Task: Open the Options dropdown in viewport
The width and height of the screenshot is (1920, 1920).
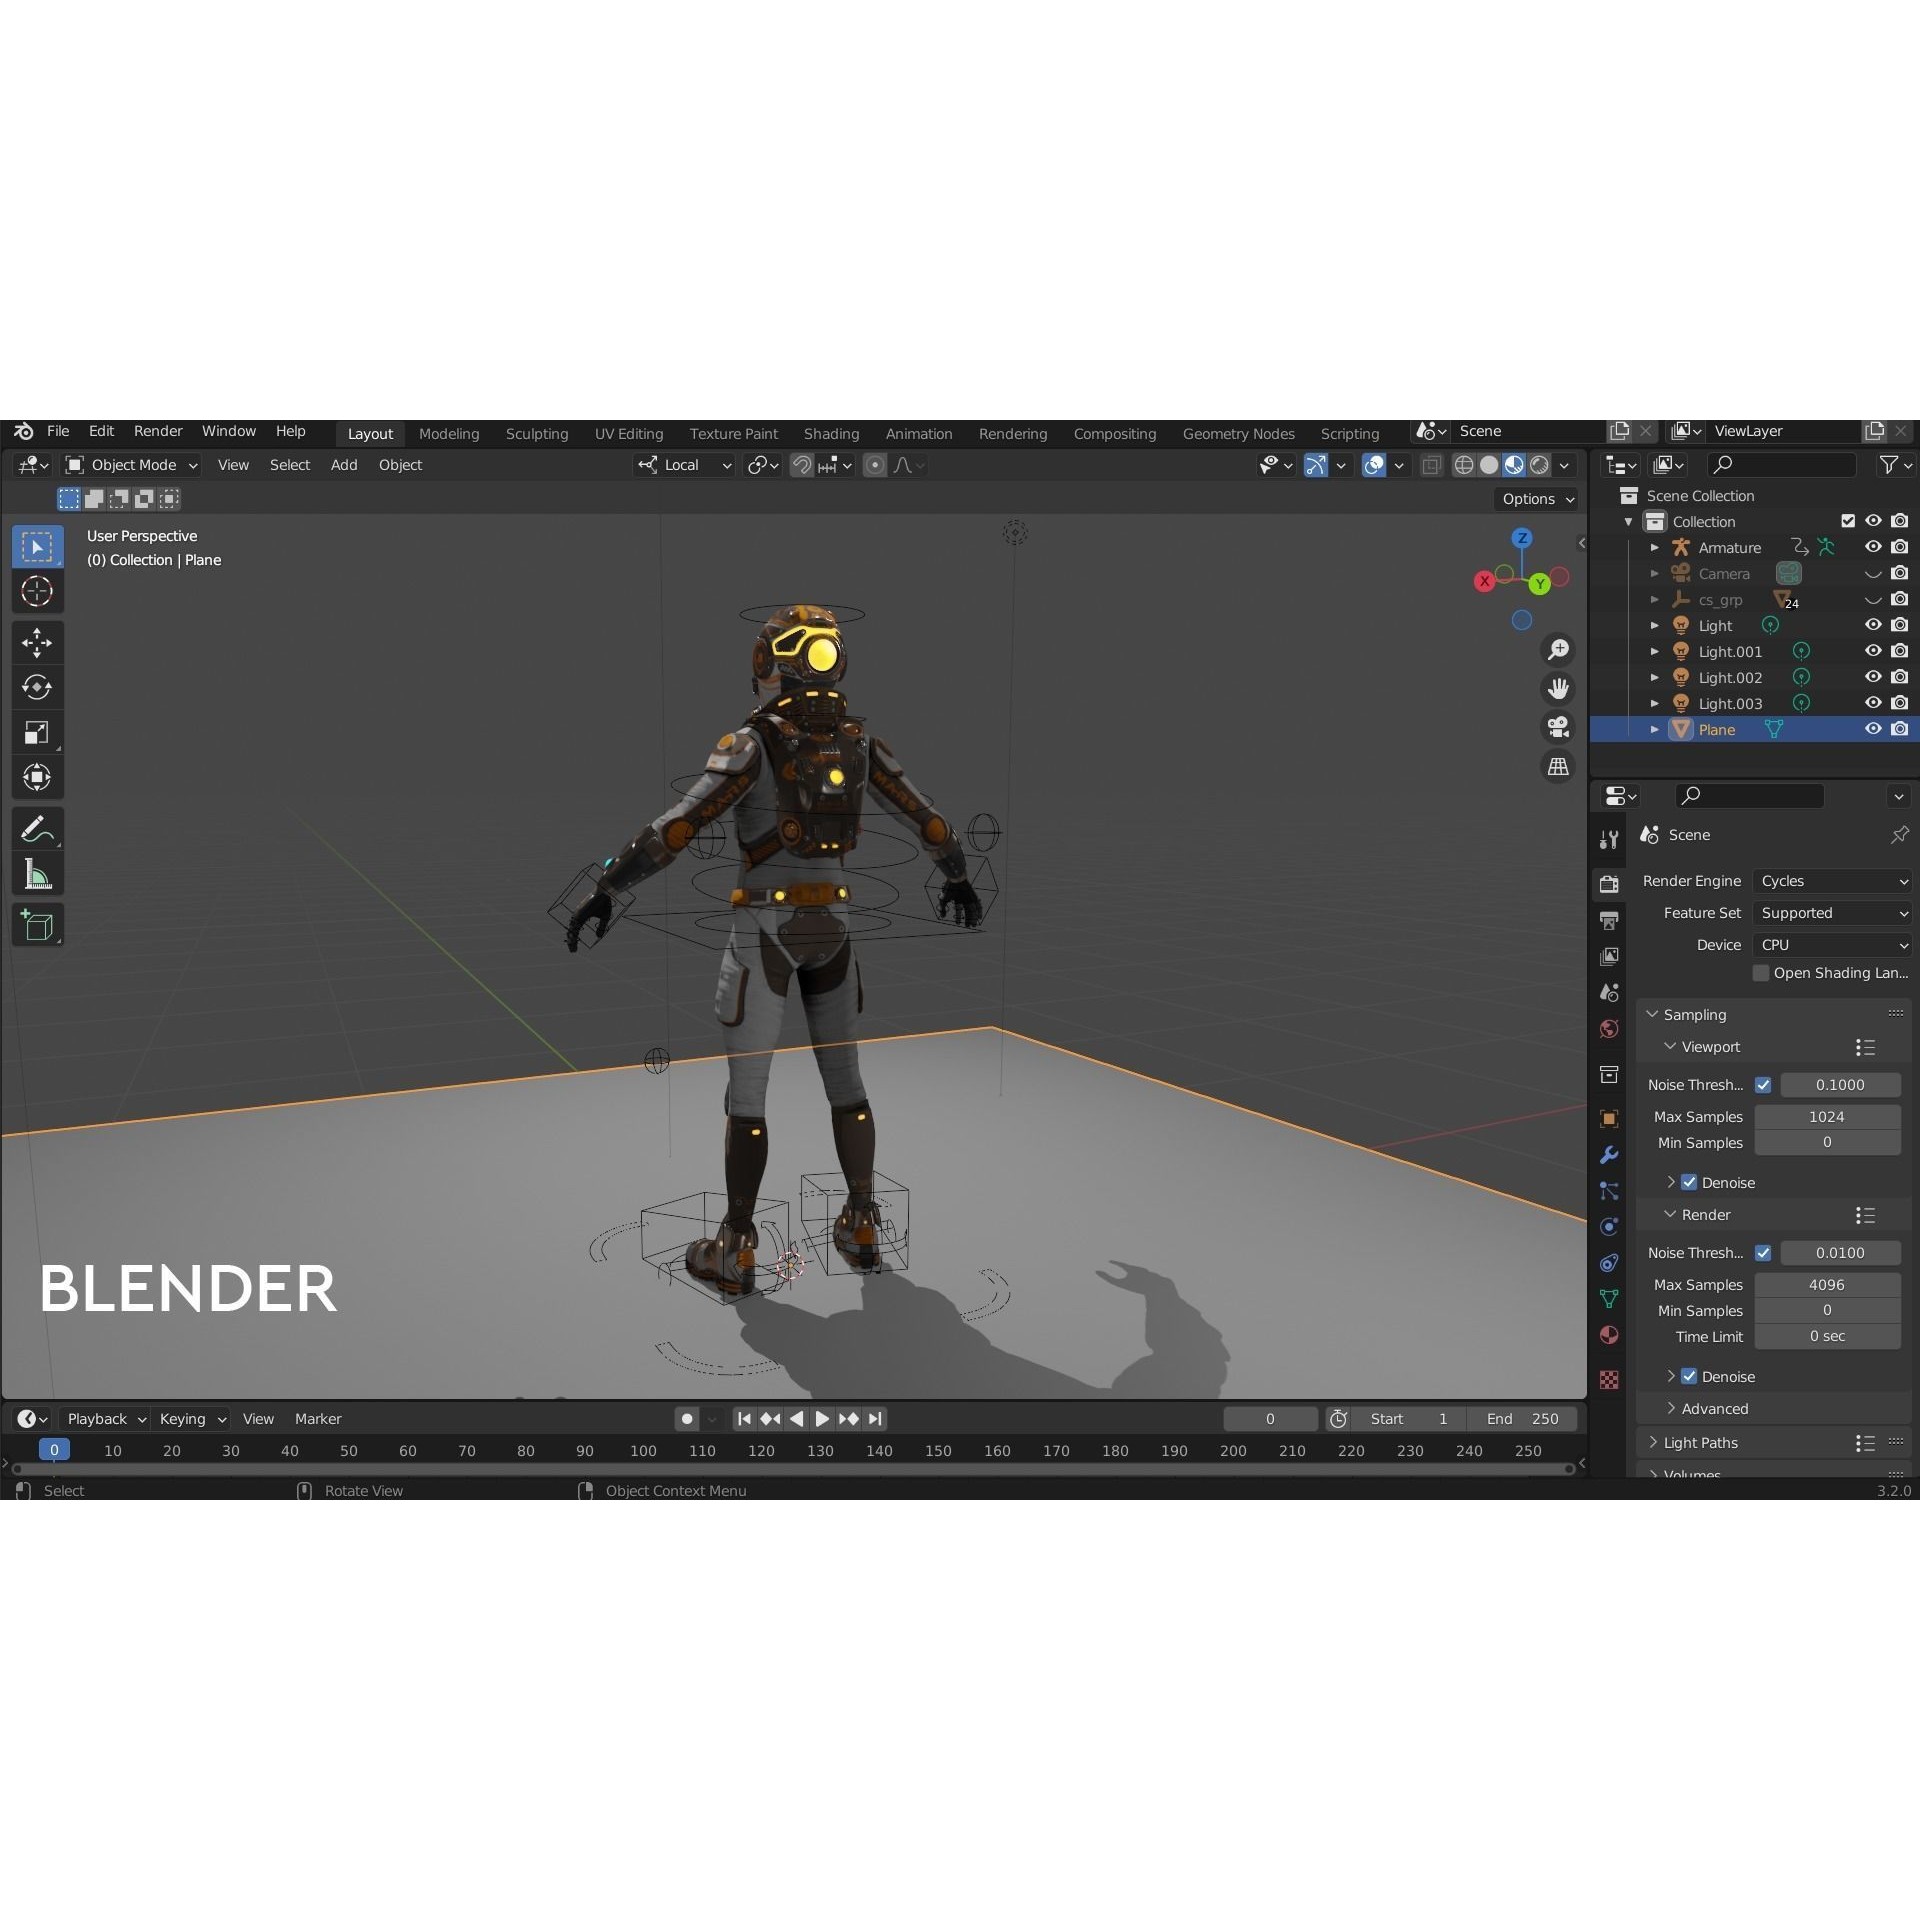Action: pos(1538,499)
